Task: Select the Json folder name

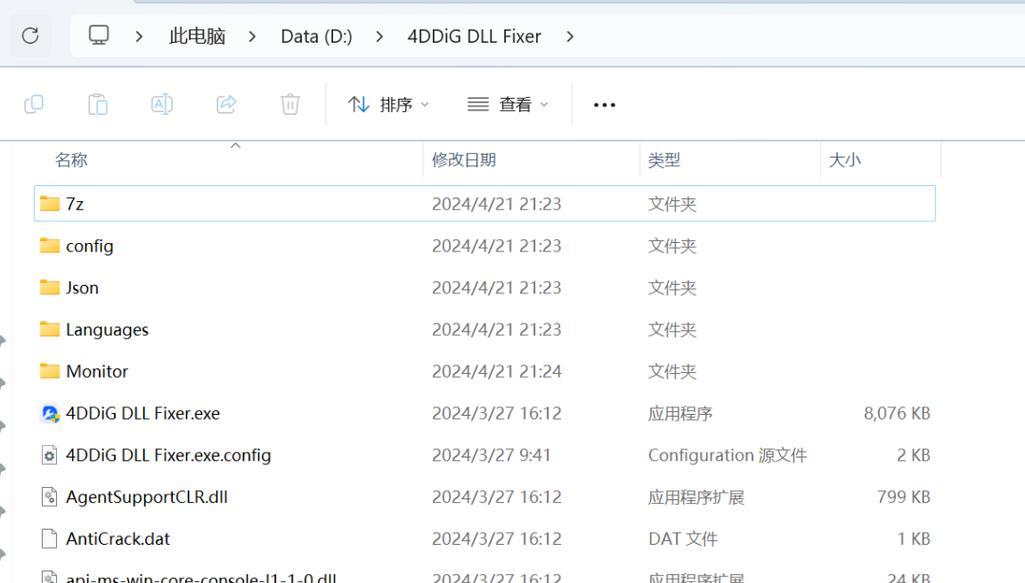Action: (82, 288)
